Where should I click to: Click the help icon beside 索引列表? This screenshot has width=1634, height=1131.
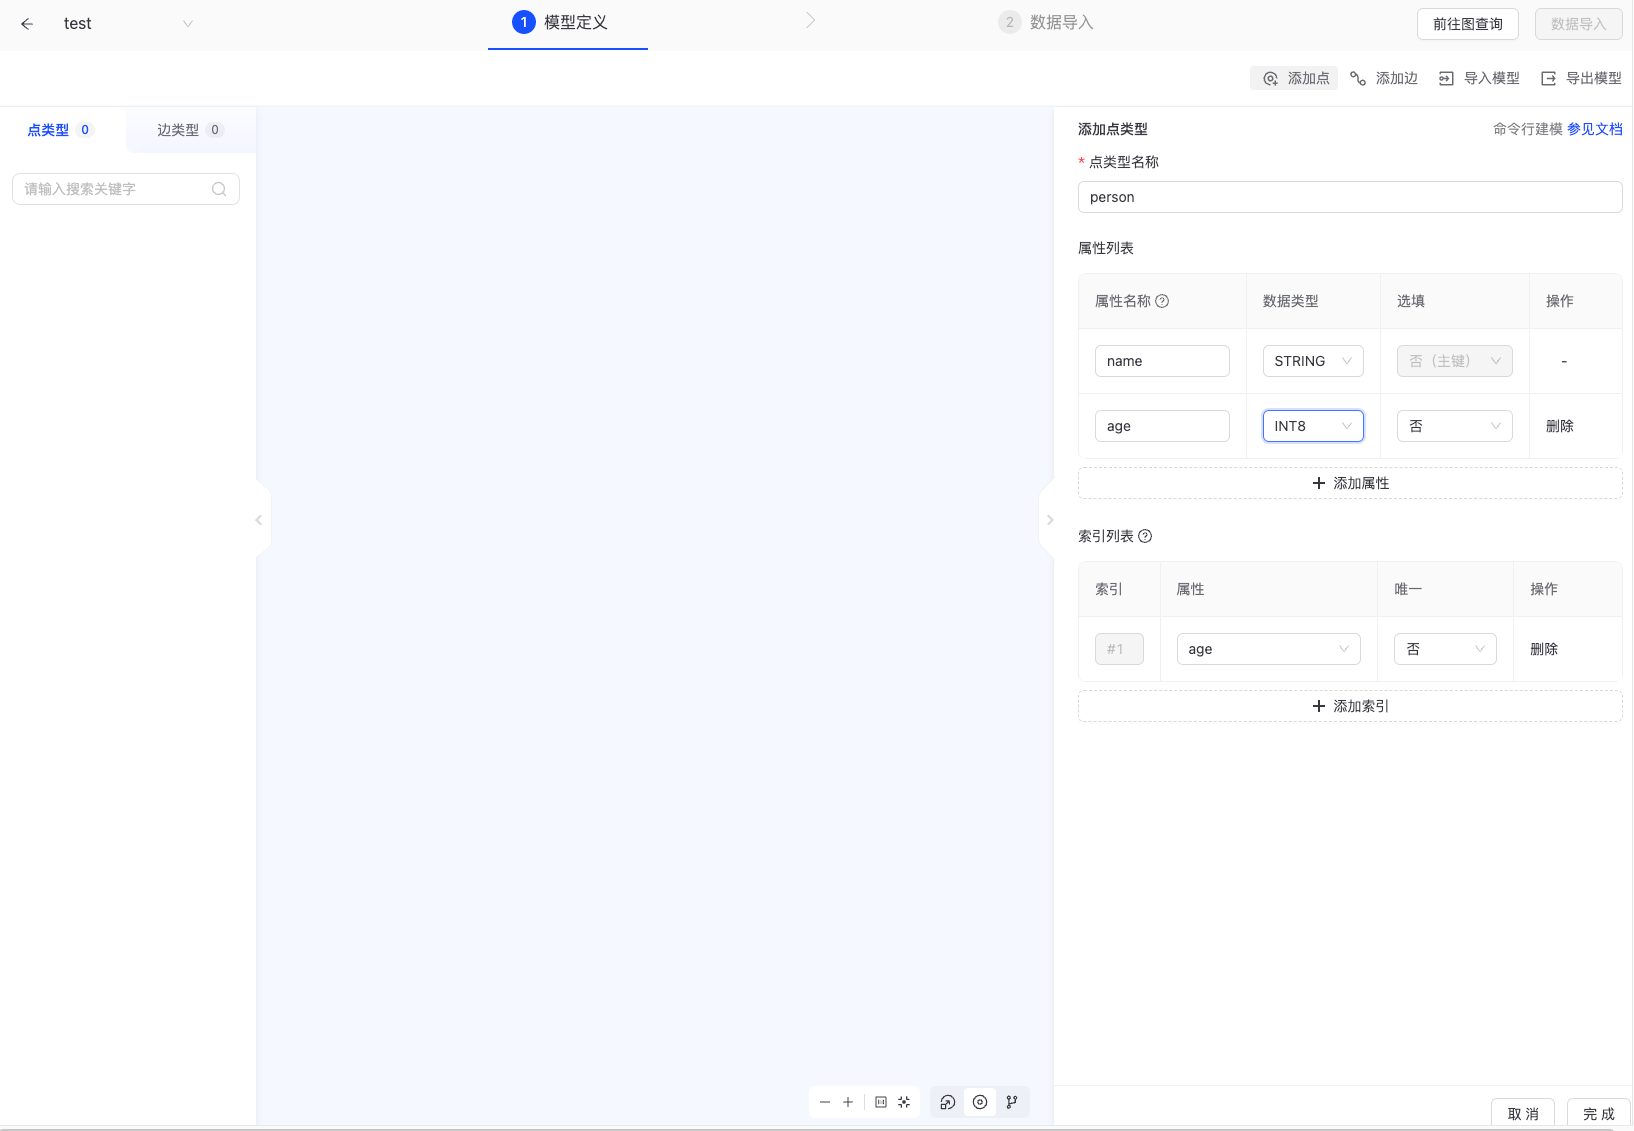(1145, 536)
